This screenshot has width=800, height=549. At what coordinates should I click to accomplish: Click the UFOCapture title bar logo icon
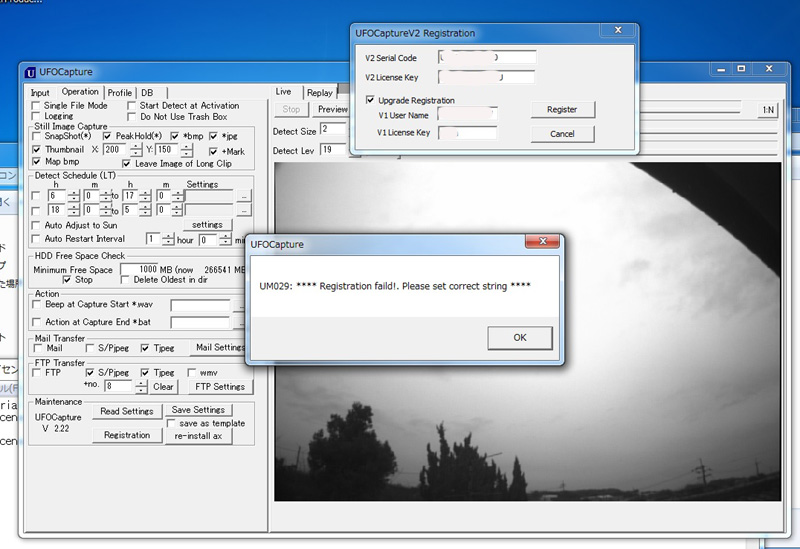pos(31,71)
